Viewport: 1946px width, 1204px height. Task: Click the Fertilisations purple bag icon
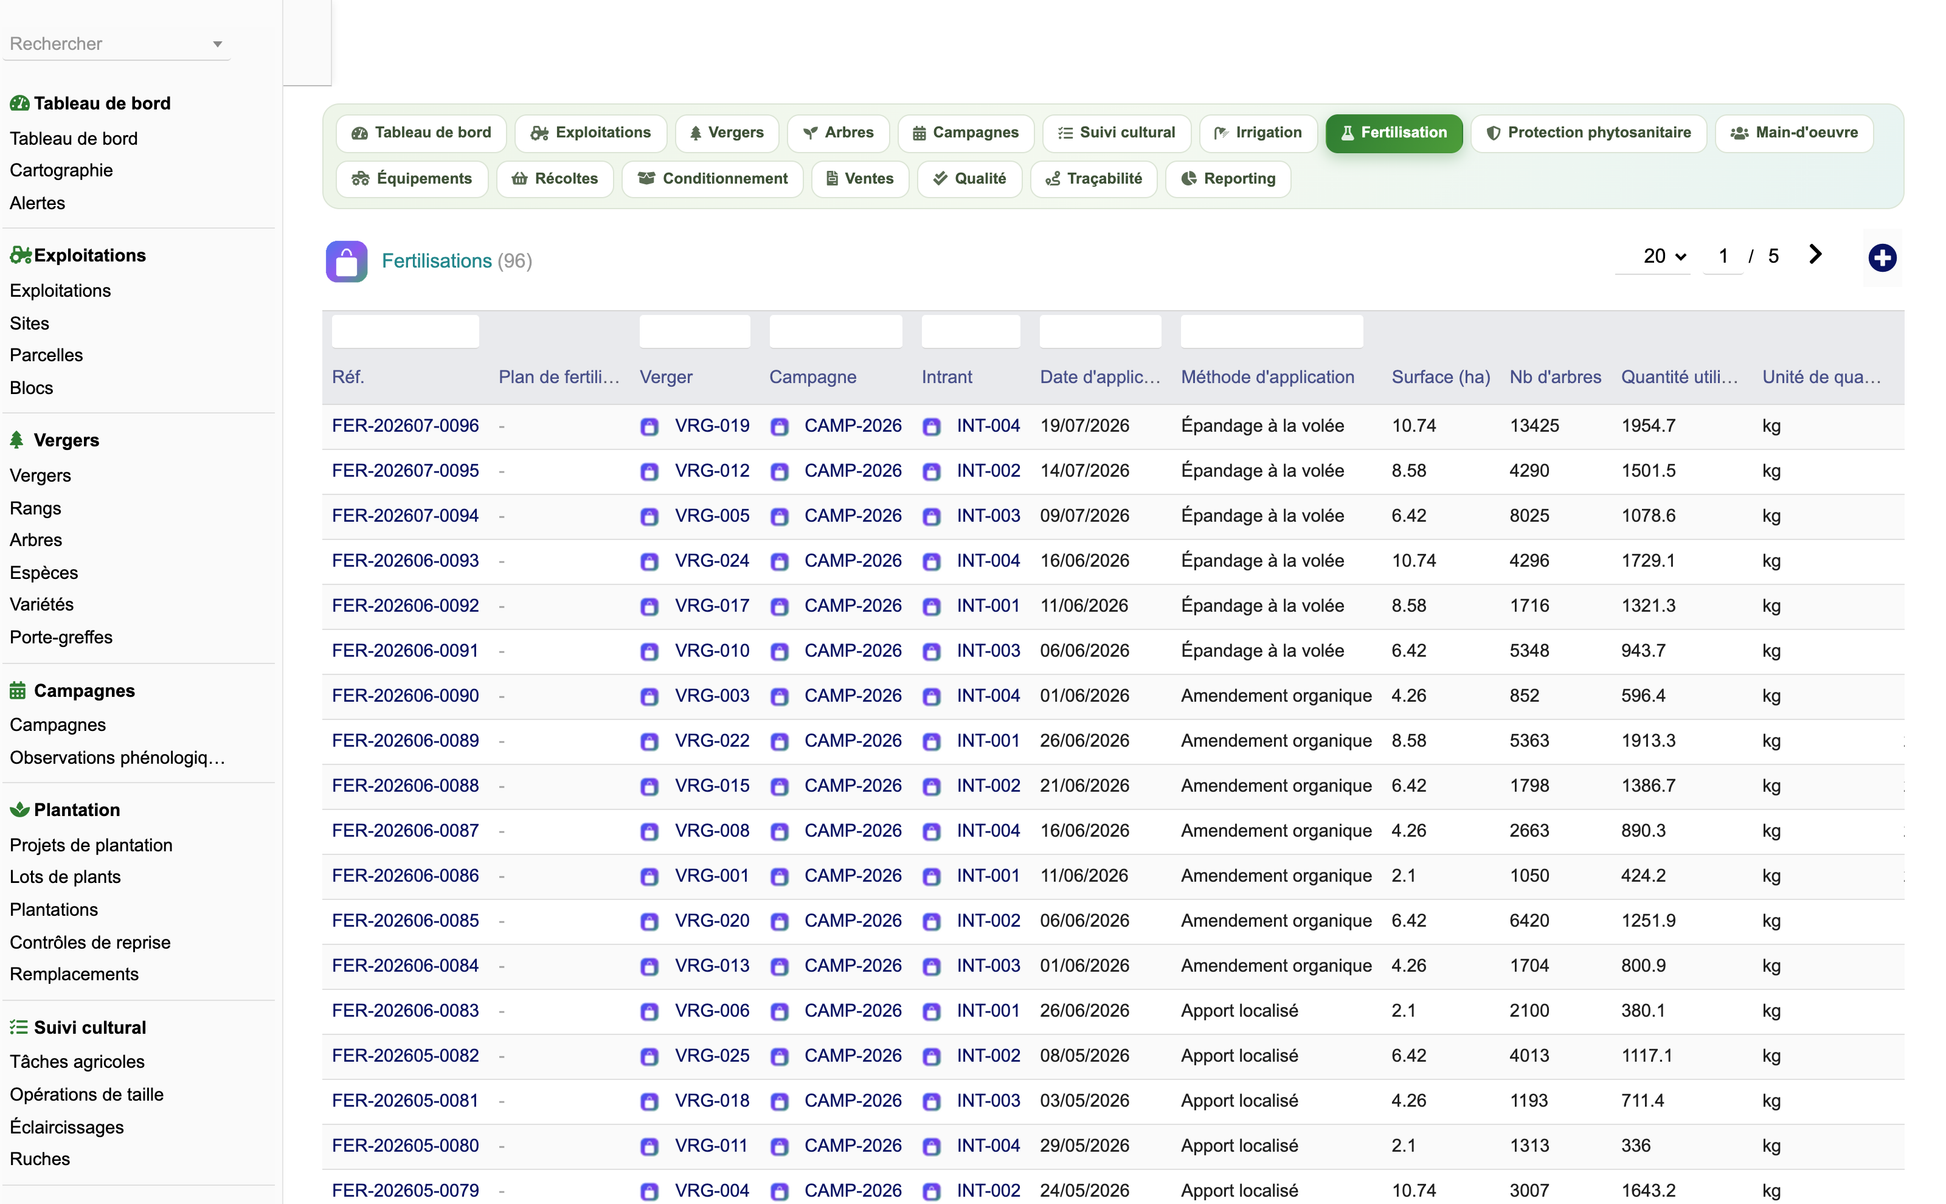coord(347,262)
